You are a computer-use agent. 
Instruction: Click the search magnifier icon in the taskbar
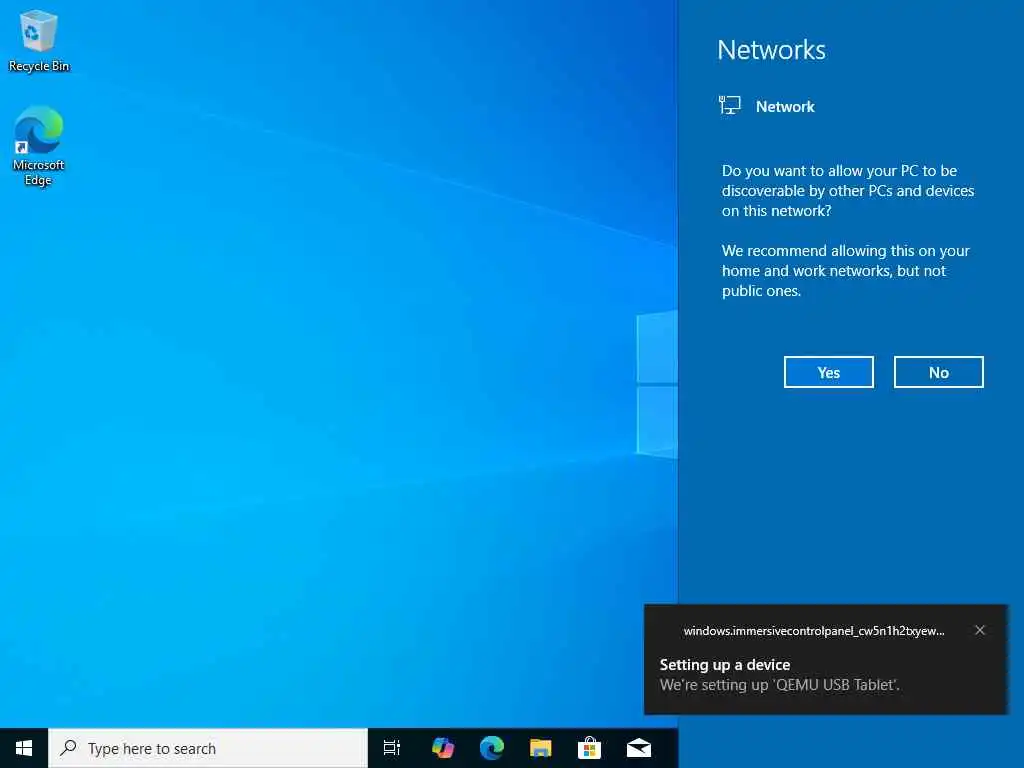click(x=69, y=748)
